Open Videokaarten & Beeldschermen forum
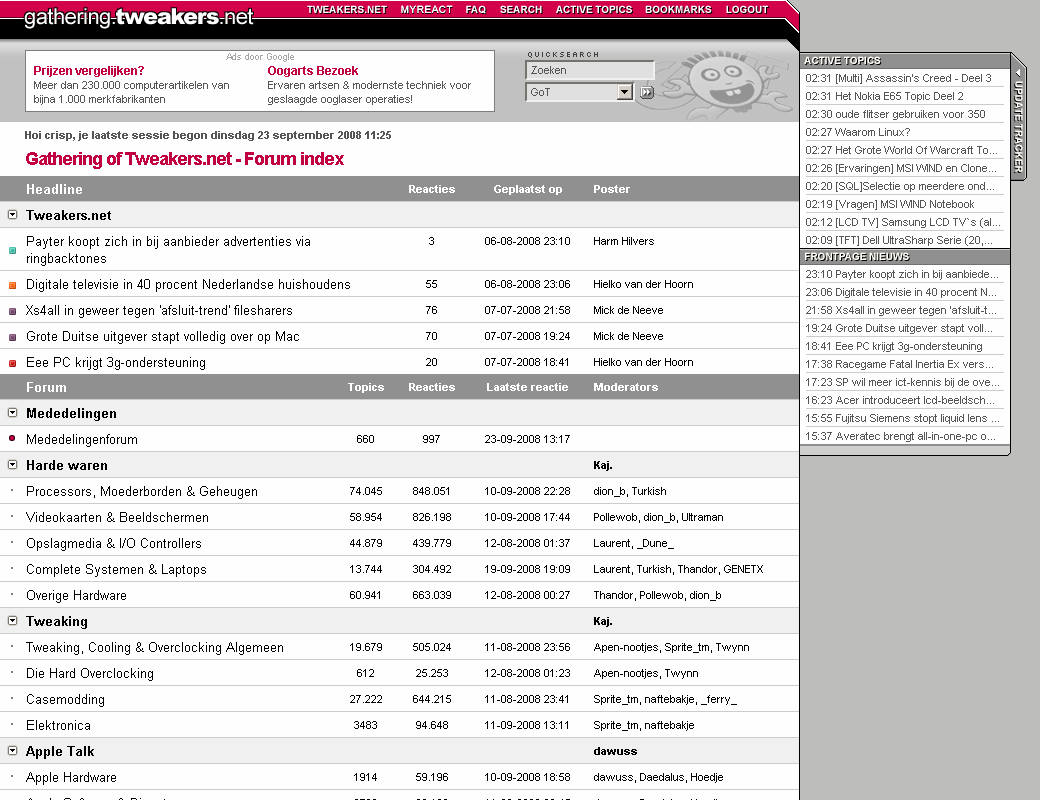 click(x=117, y=517)
